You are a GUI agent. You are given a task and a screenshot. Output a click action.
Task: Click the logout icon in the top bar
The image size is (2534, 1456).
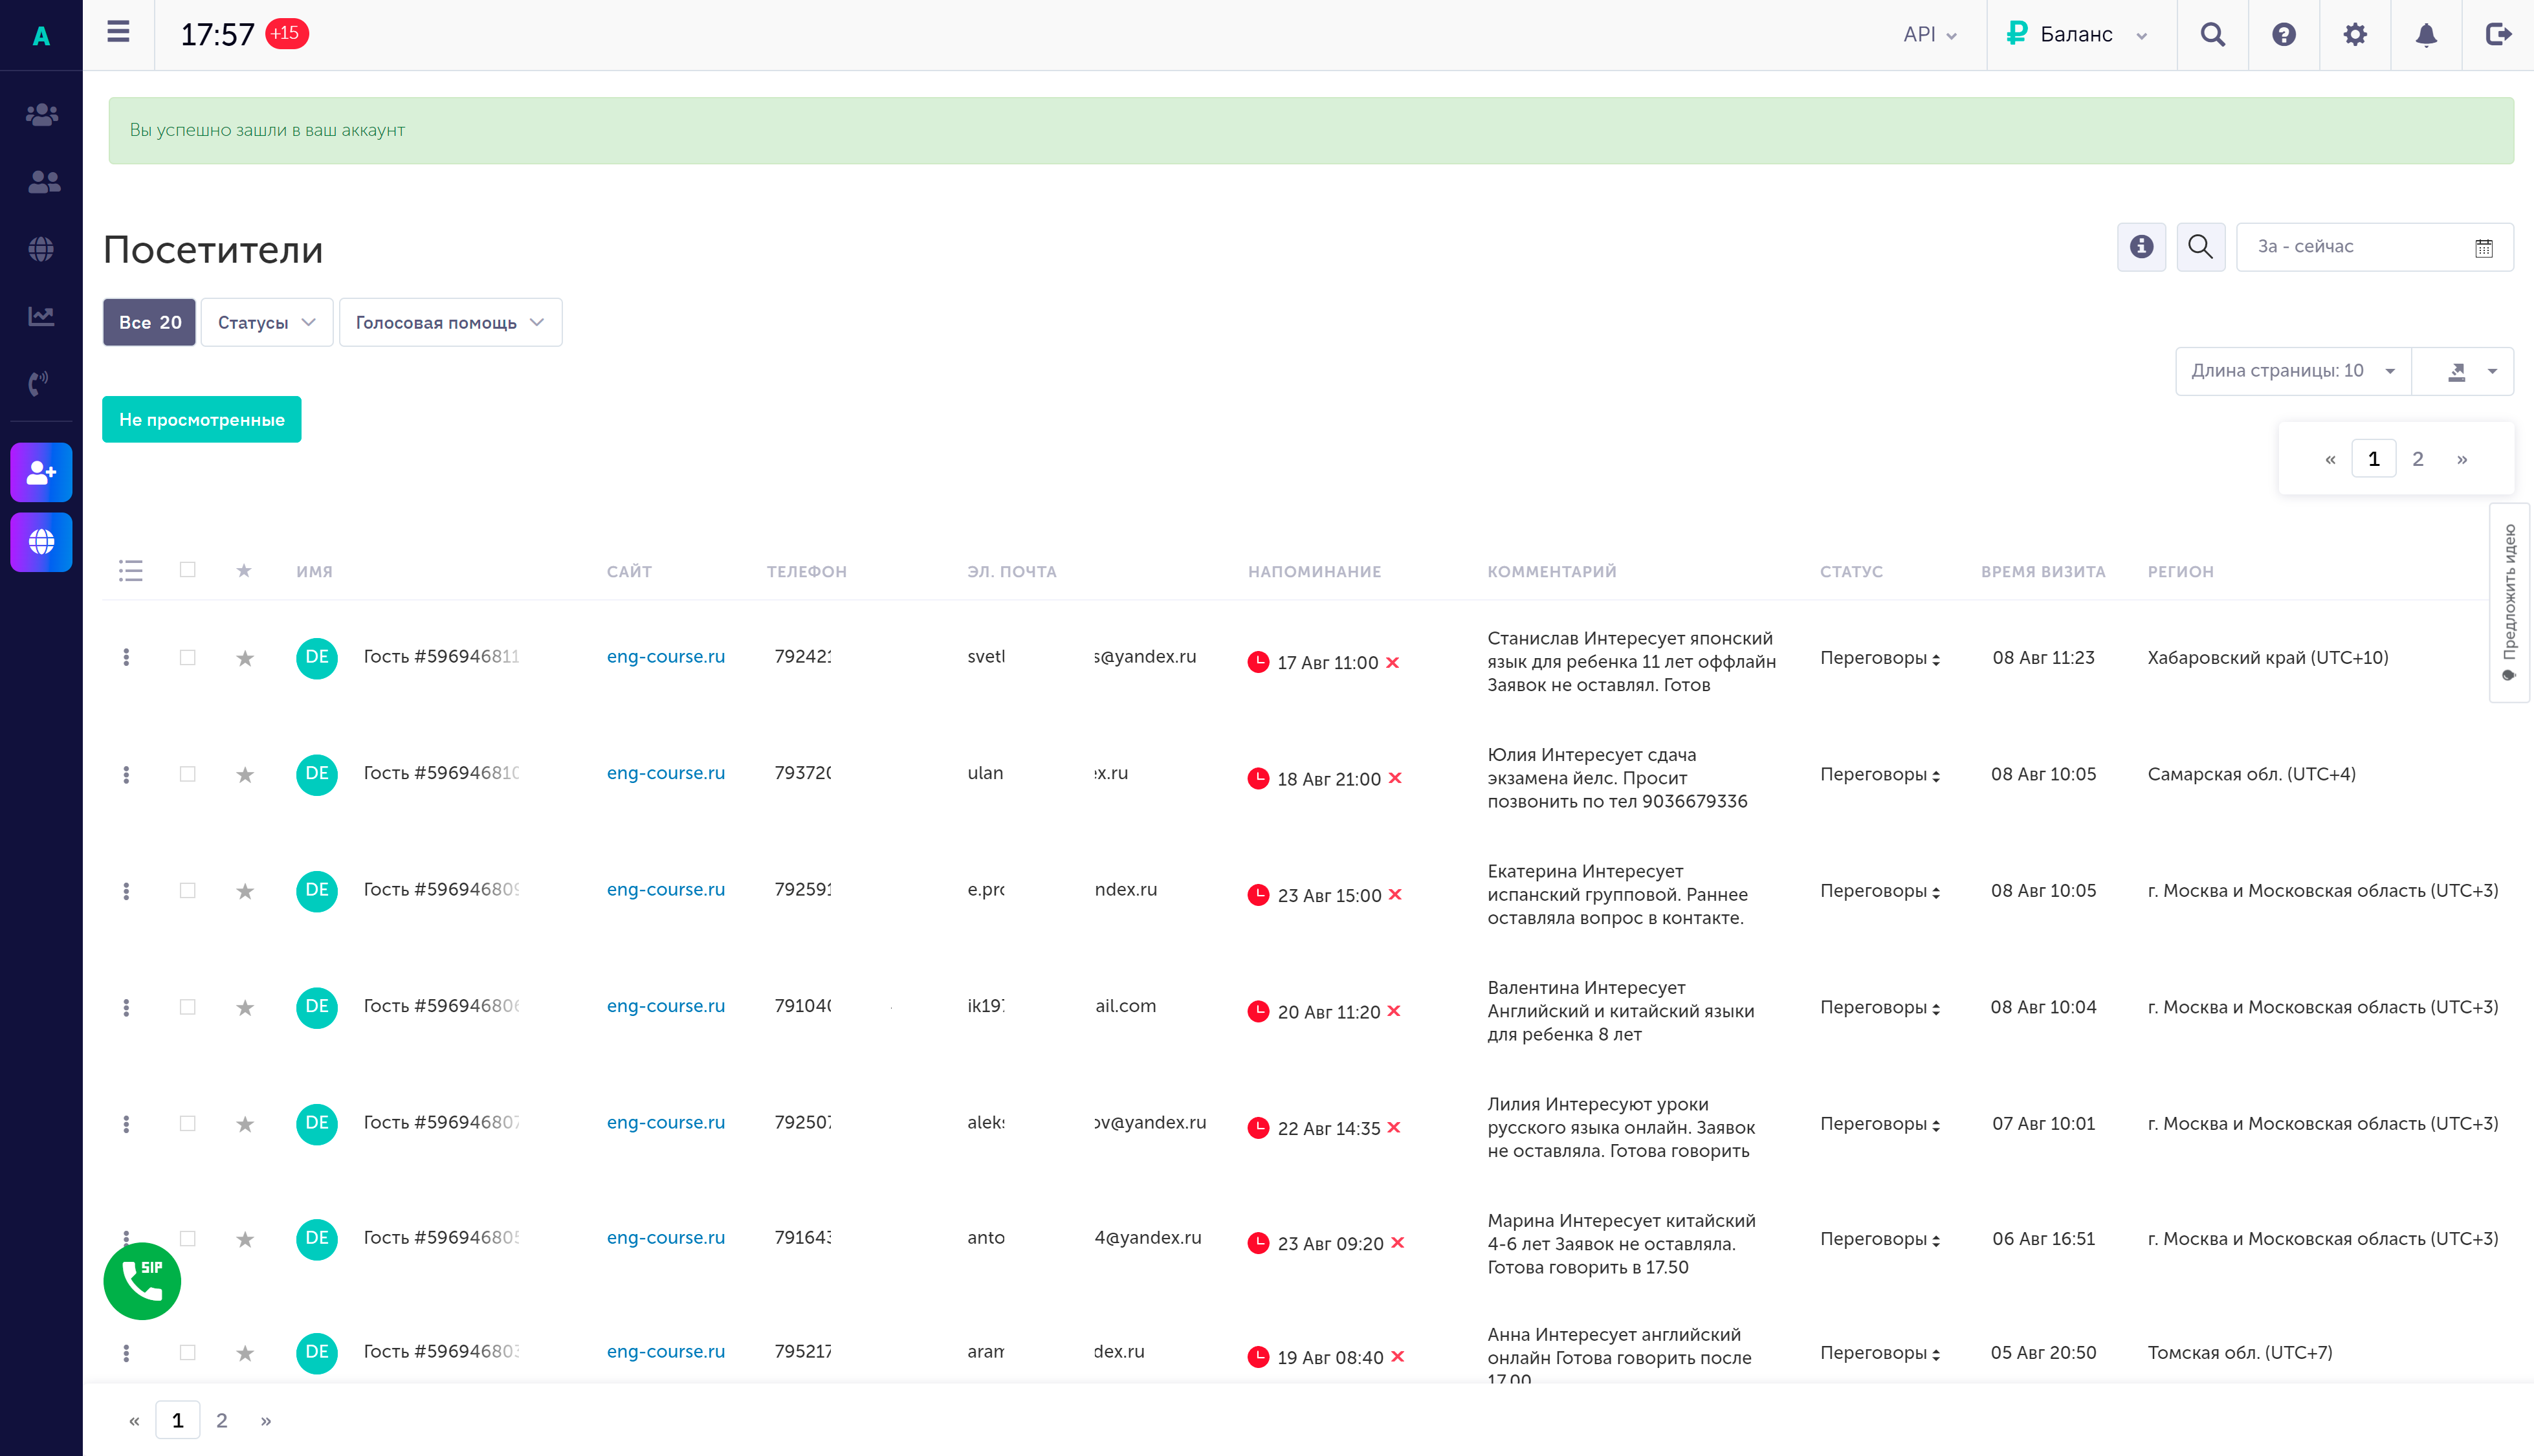pyautogui.click(x=2497, y=35)
